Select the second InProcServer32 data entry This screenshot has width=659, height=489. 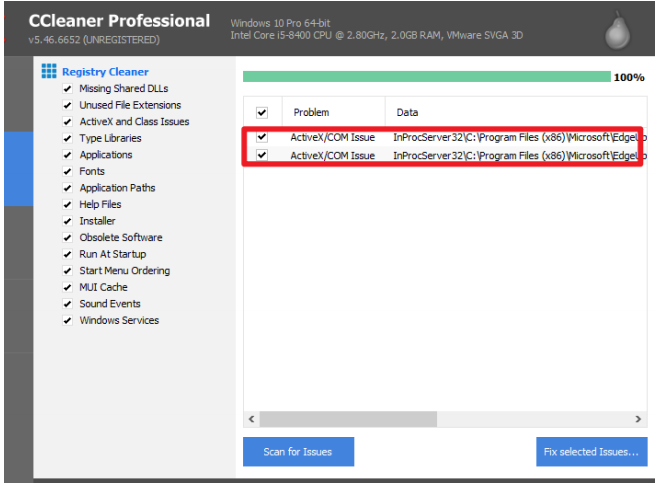point(520,155)
